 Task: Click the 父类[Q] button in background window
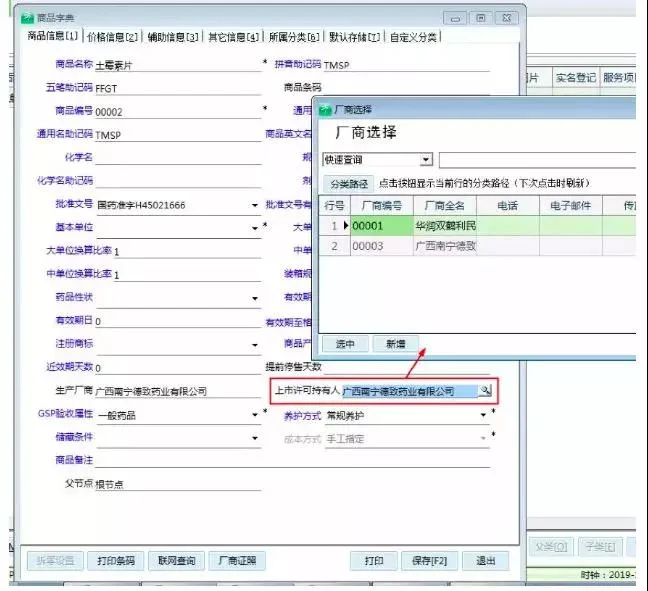point(551,547)
